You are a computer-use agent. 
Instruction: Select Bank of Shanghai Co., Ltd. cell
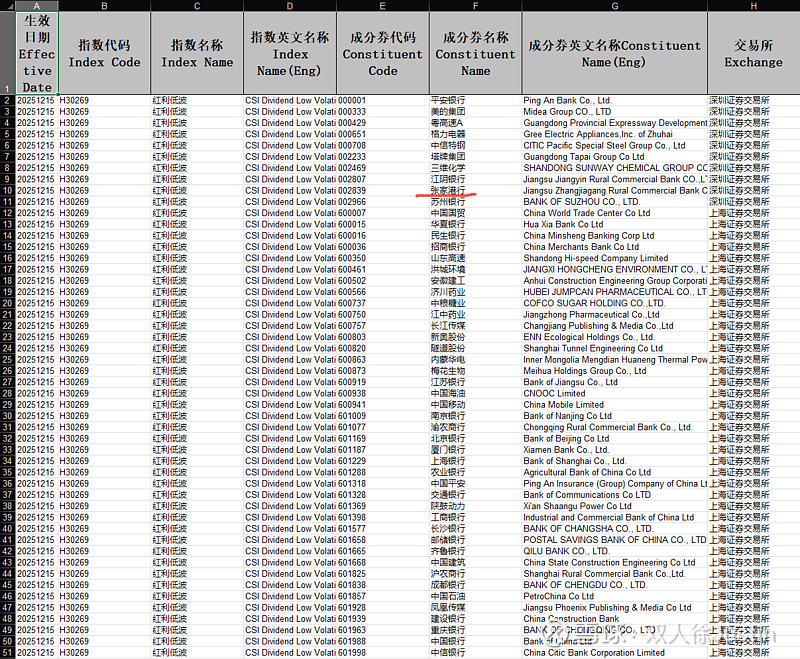pos(614,461)
